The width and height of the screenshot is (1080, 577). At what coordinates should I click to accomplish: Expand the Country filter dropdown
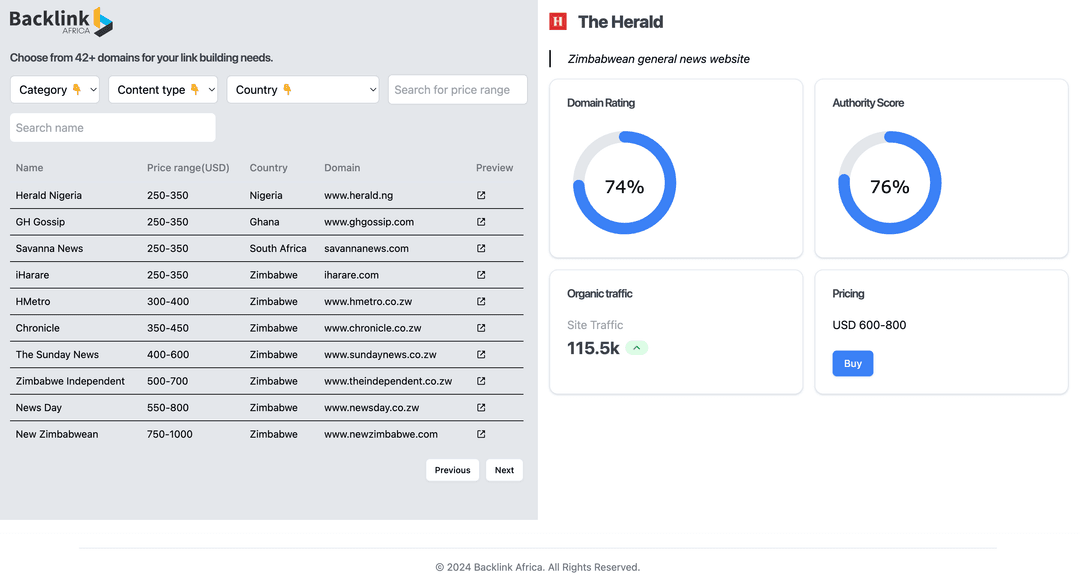[303, 90]
